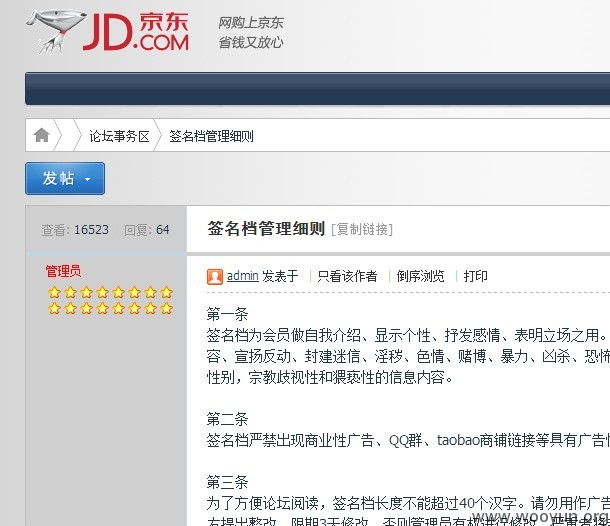The width and height of the screenshot is (610, 526).
Task: Click the 回复: 64 reply count
Action: [x=147, y=230]
